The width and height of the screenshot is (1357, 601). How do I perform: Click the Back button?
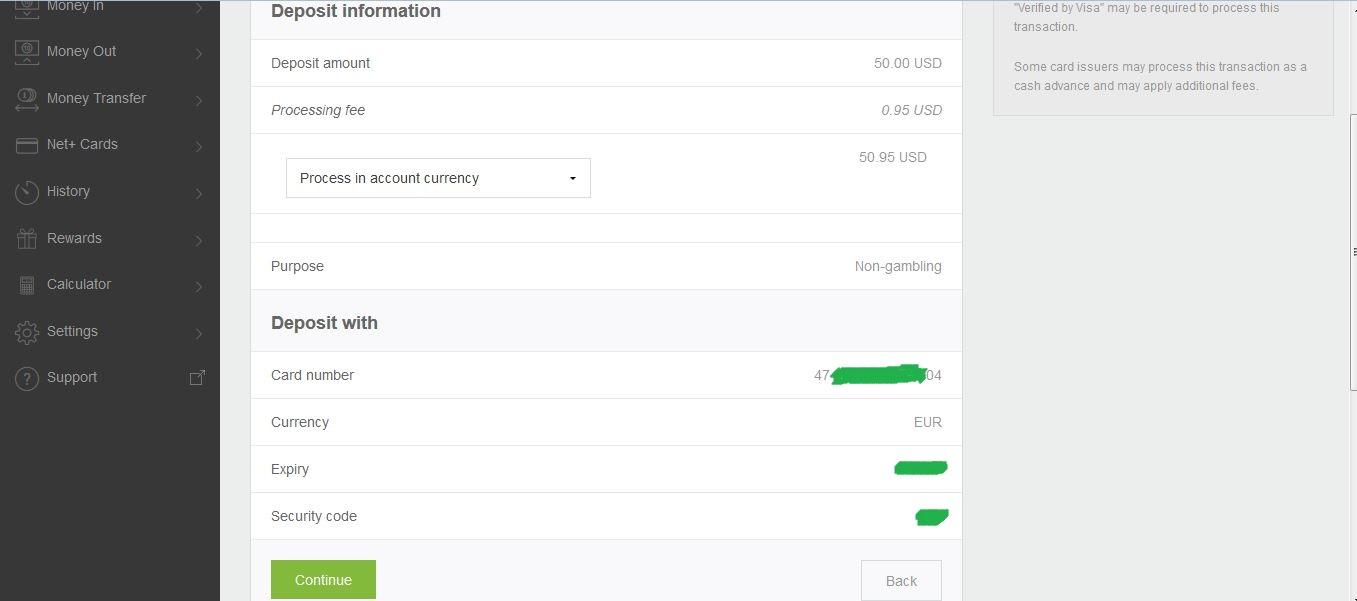point(901,581)
